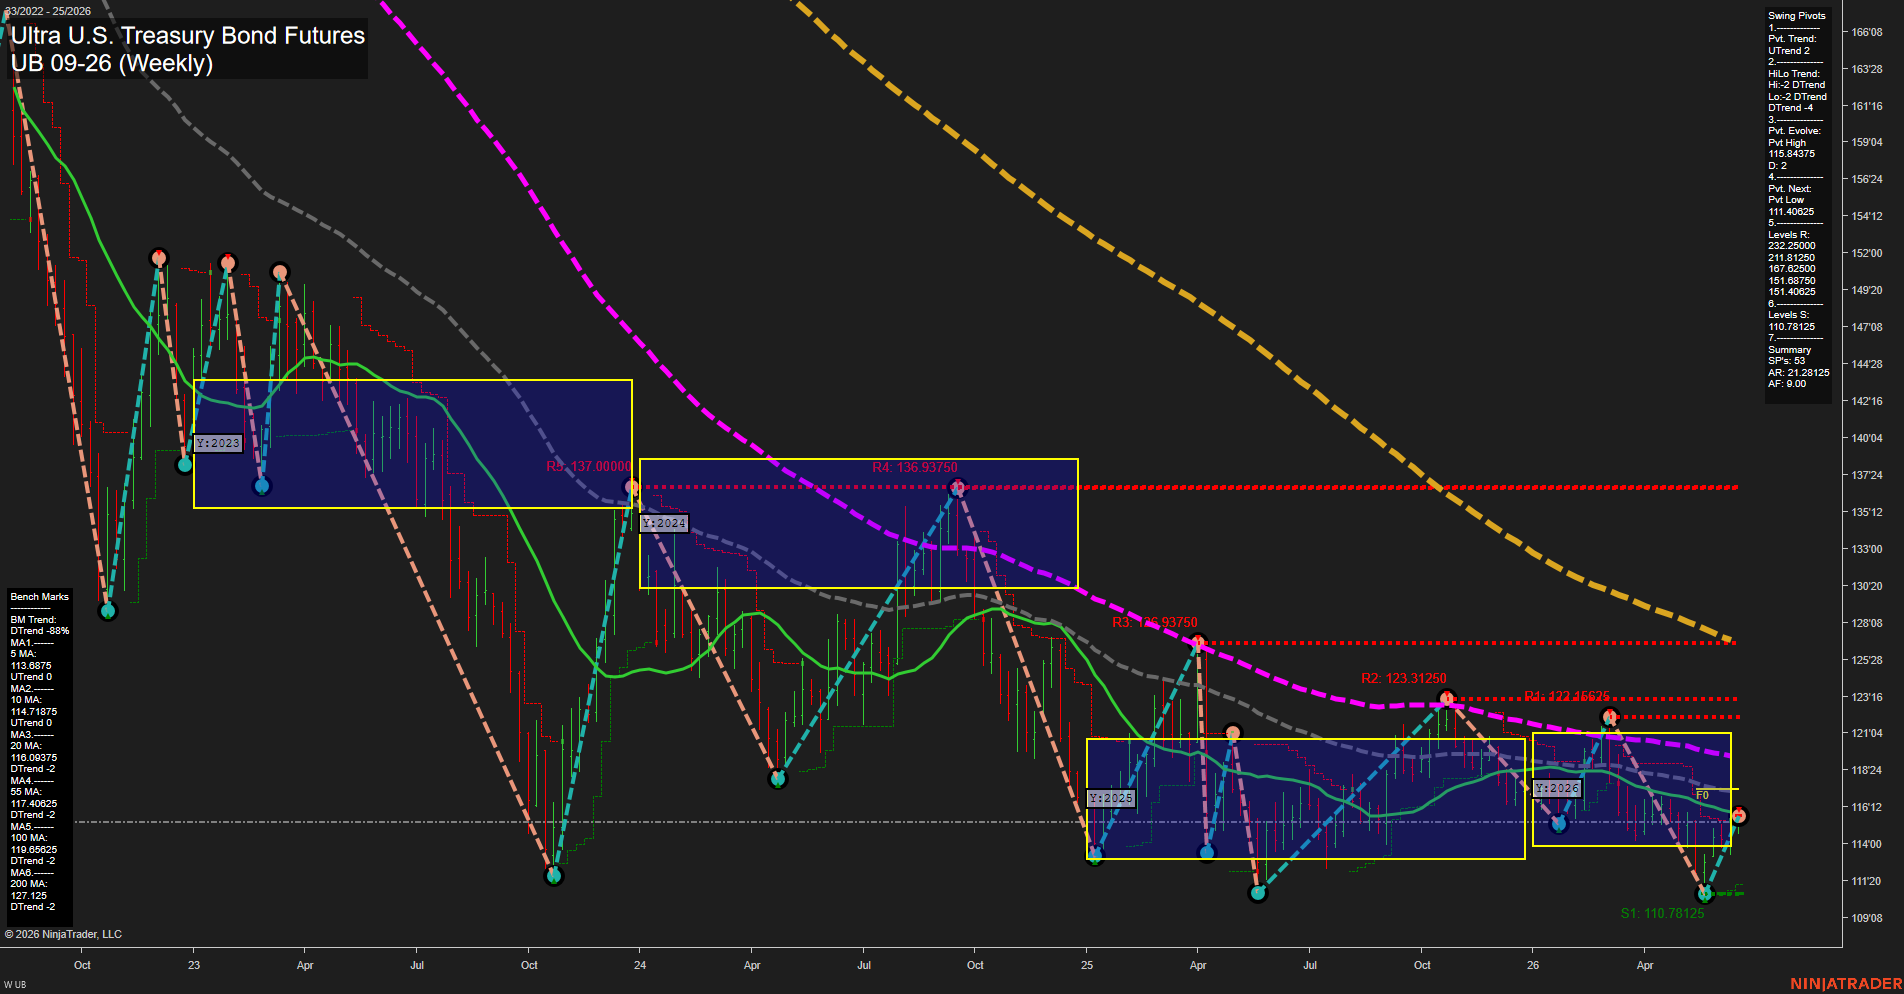The height and width of the screenshot is (994, 1904).
Task: Select the R2: 123.31250 resistance label
Action: tap(1403, 678)
